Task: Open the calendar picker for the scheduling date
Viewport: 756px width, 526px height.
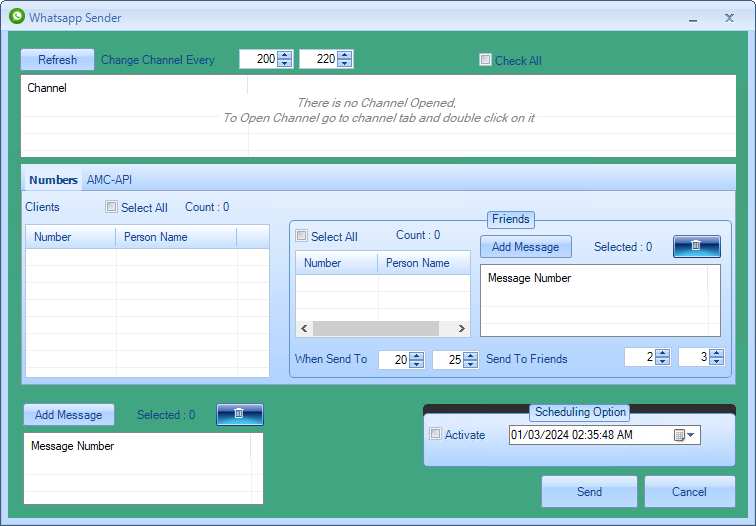Action: click(x=684, y=435)
